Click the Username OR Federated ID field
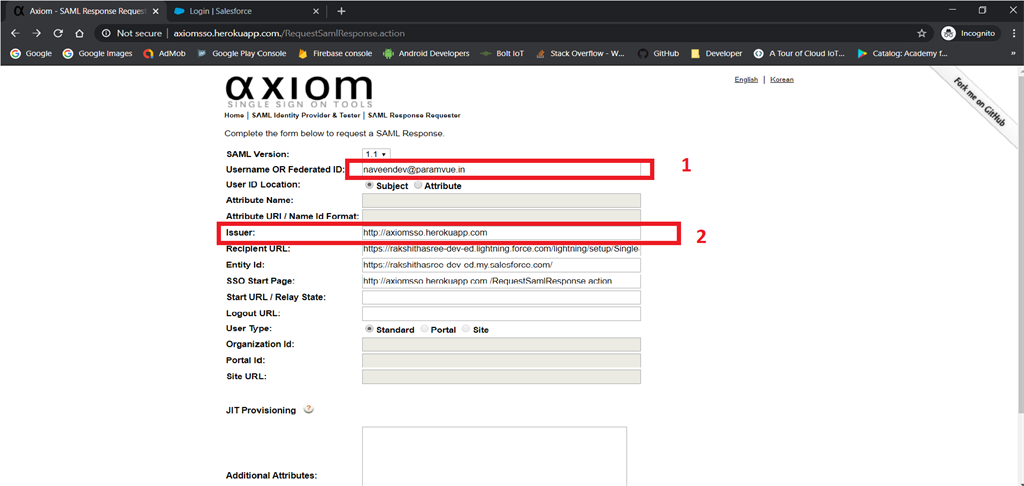The width and height of the screenshot is (1024, 486). tap(501, 169)
